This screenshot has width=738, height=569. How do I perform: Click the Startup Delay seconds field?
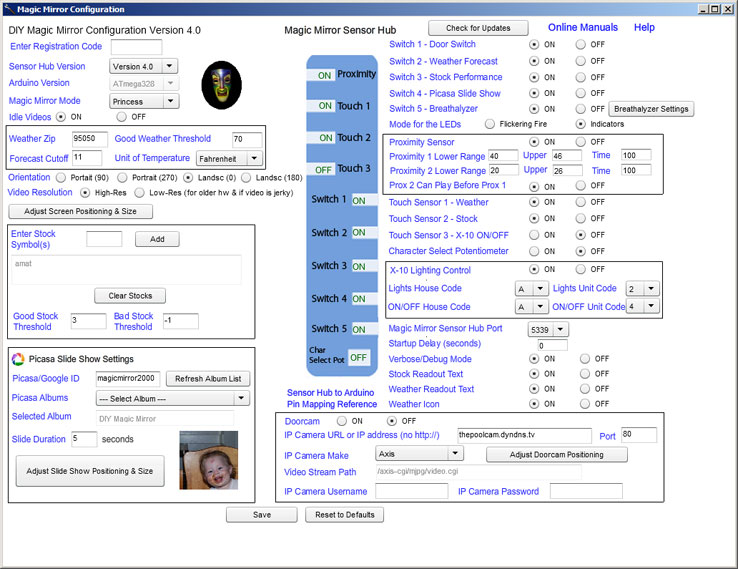tap(553, 345)
